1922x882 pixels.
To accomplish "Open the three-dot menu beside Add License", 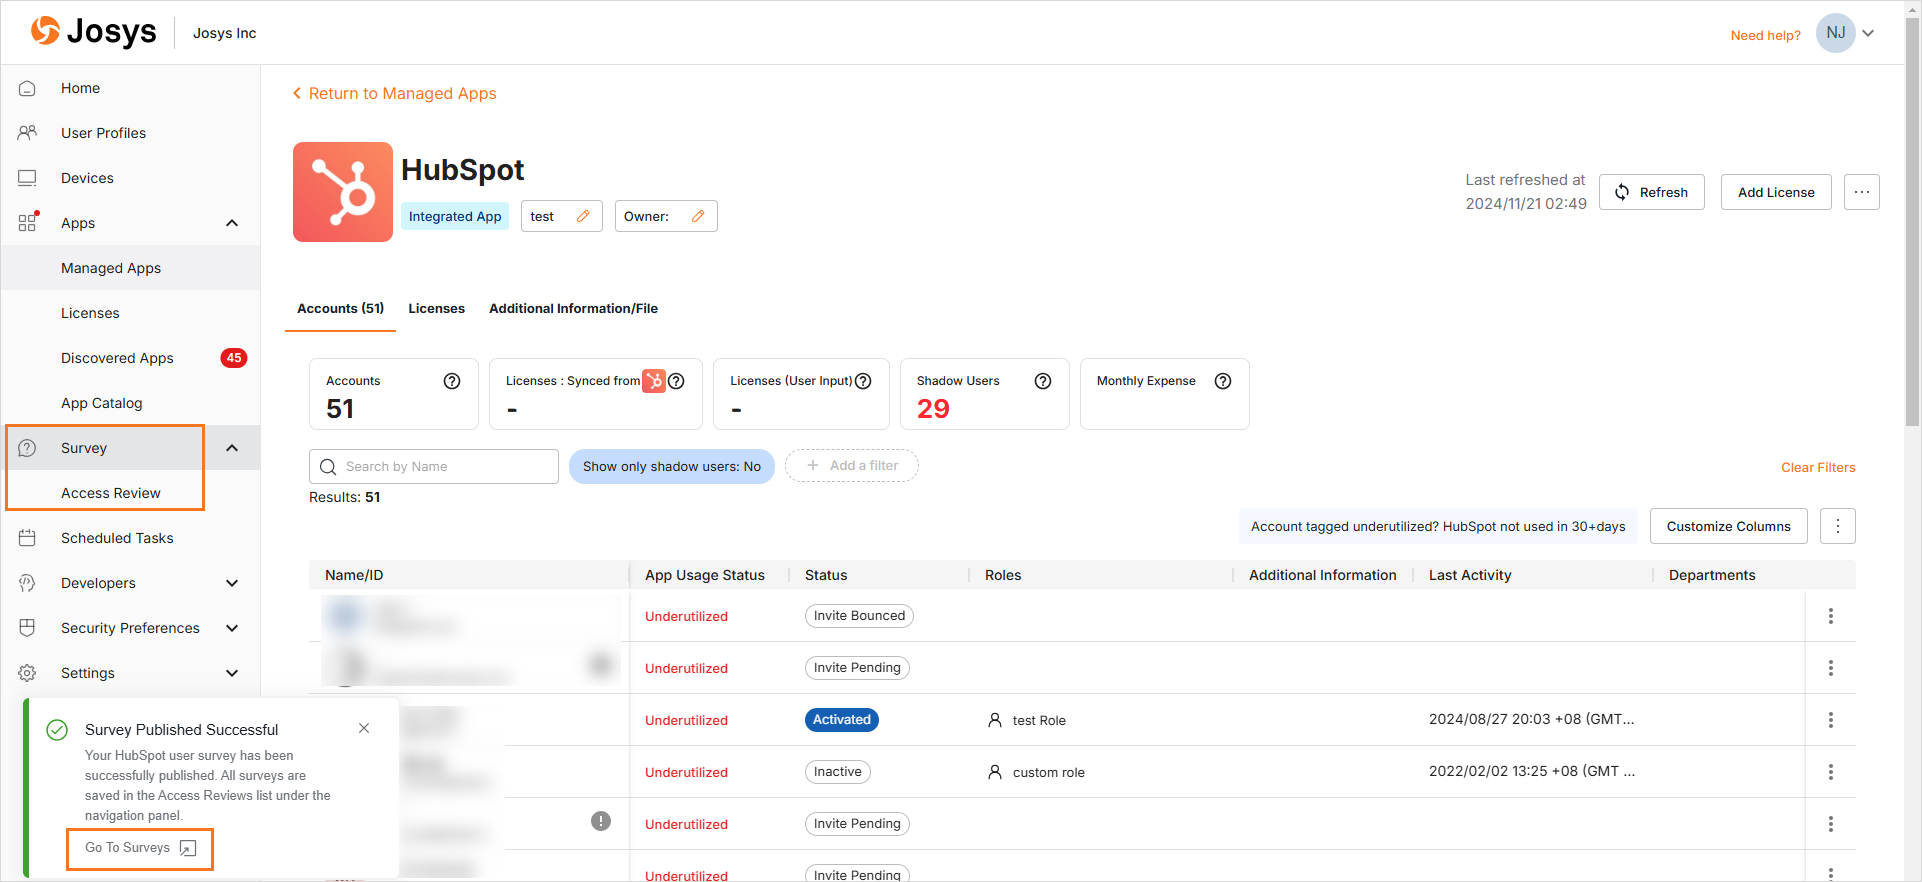I will click(x=1862, y=192).
